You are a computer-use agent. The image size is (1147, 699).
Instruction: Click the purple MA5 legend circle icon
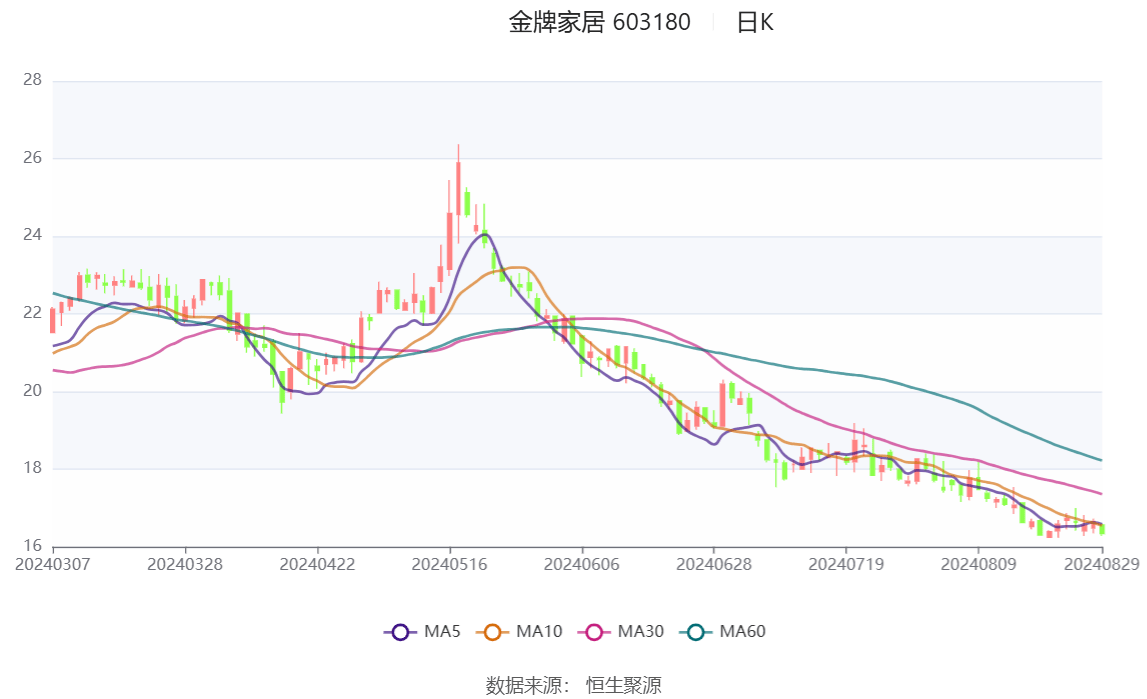(x=400, y=634)
